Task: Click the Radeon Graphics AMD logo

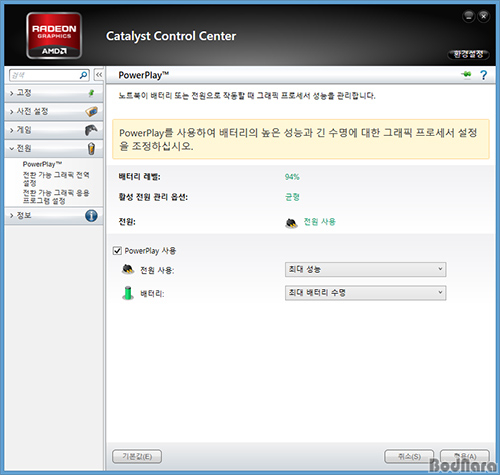Action: coord(54,35)
